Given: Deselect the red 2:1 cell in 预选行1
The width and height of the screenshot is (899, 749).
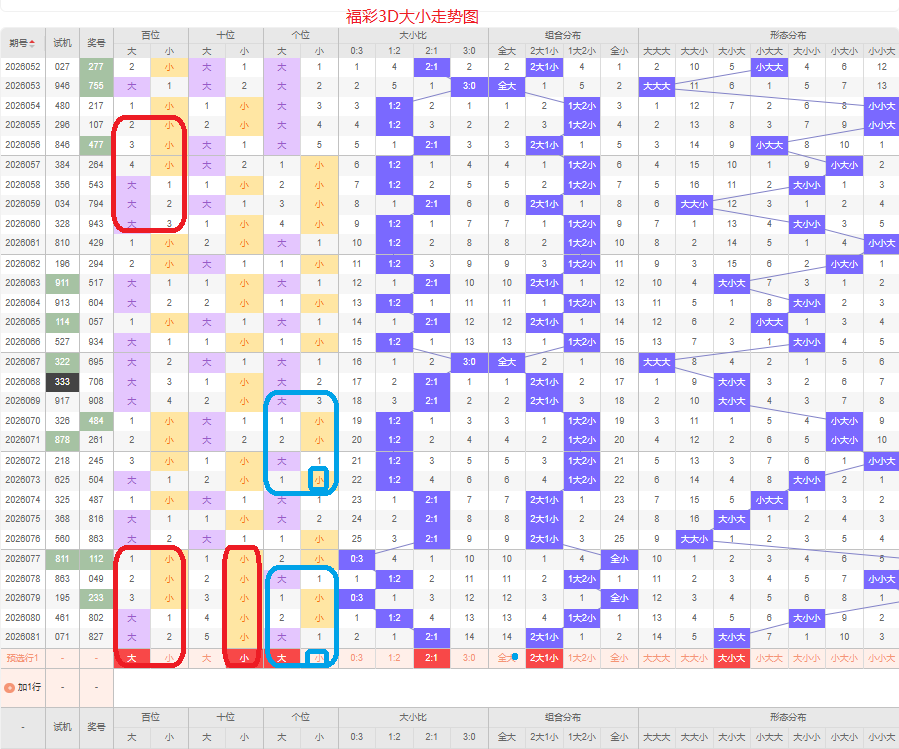Looking at the screenshot, I should 431,657.
